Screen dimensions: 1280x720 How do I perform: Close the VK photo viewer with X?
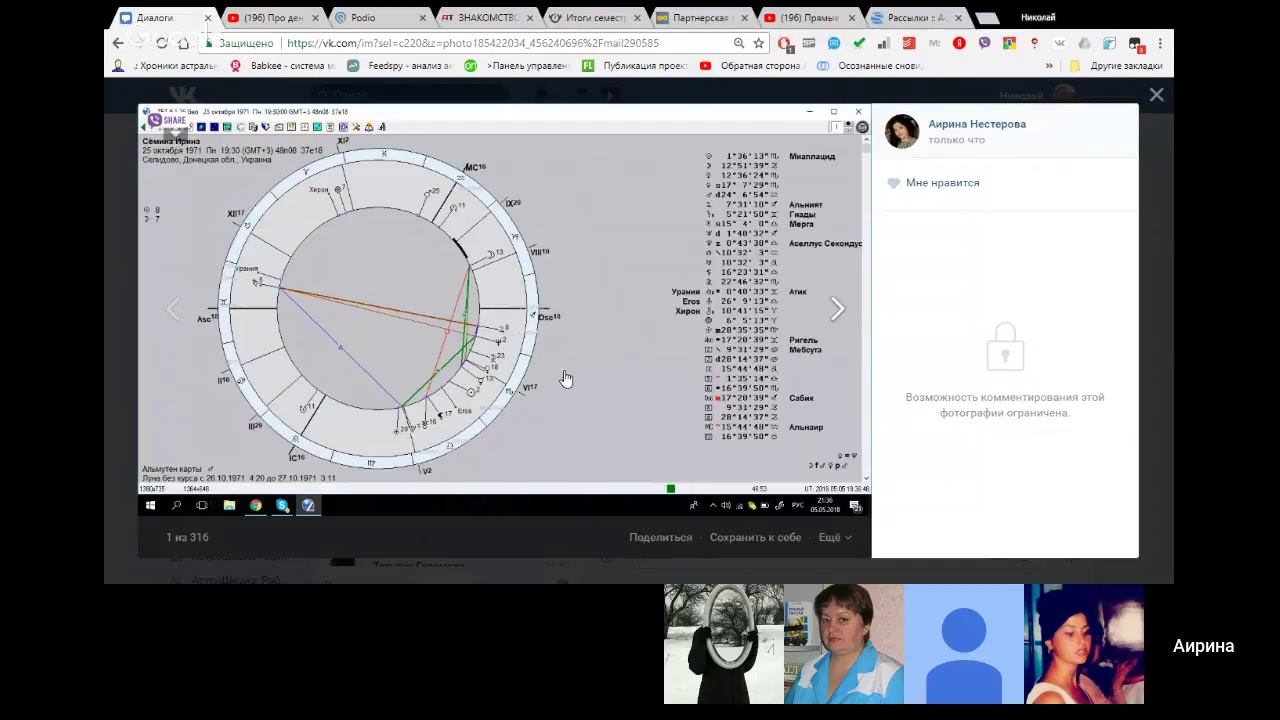point(1156,95)
